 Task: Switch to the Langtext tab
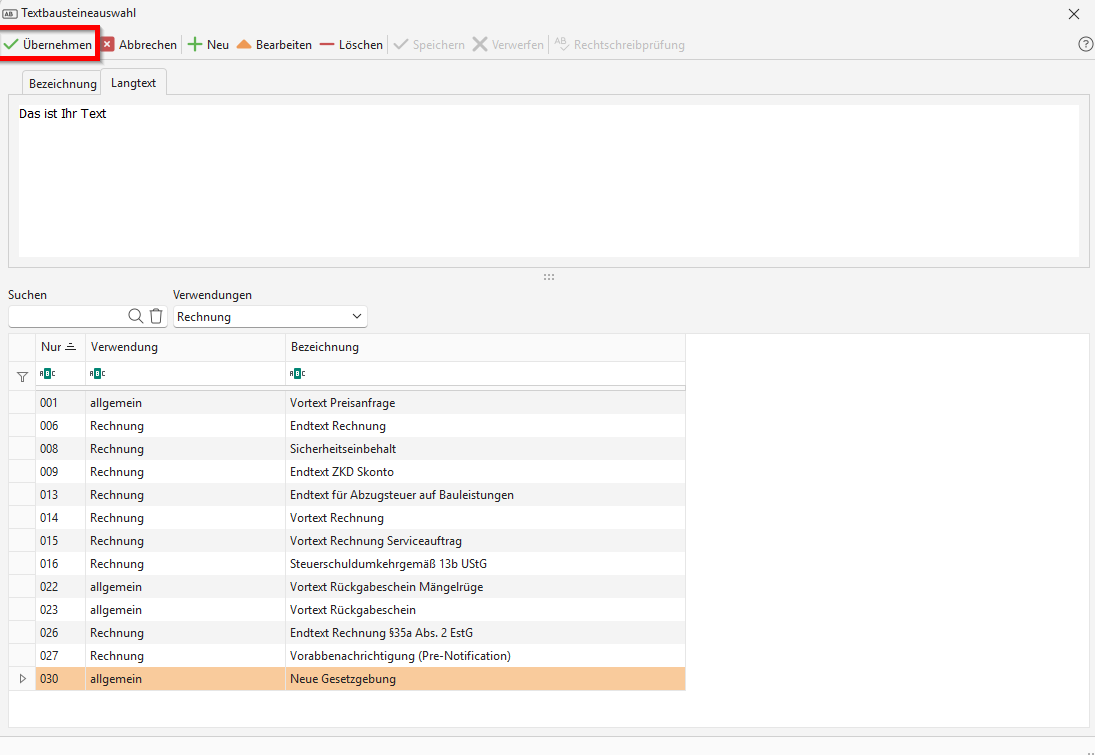tap(133, 82)
